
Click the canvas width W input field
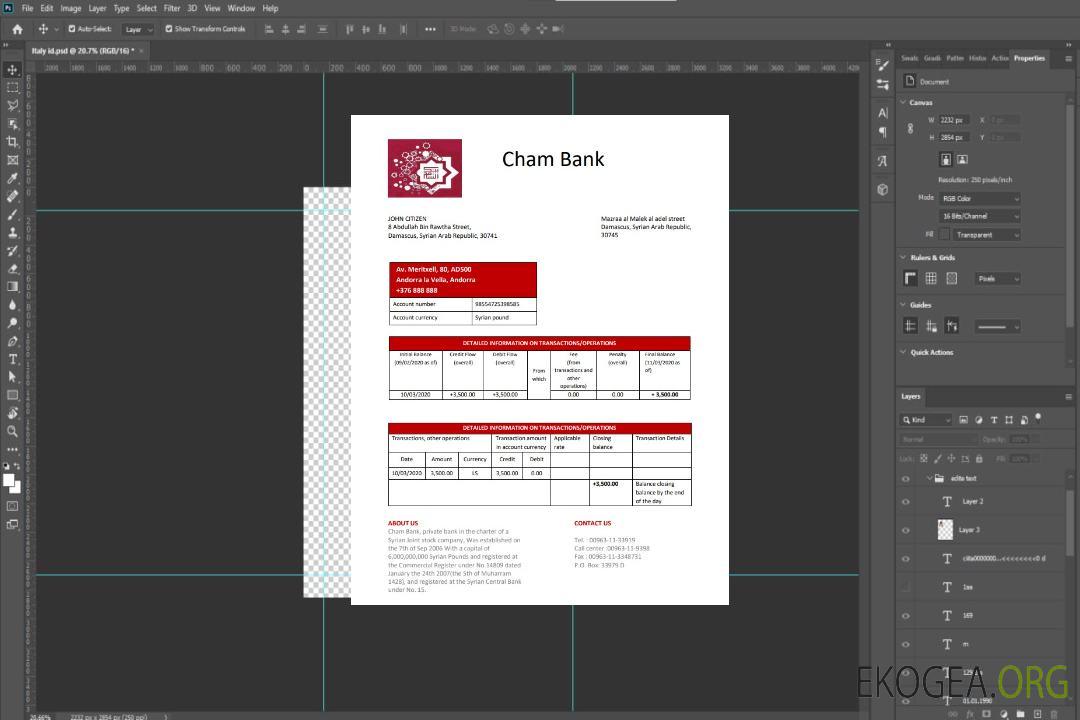point(953,120)
